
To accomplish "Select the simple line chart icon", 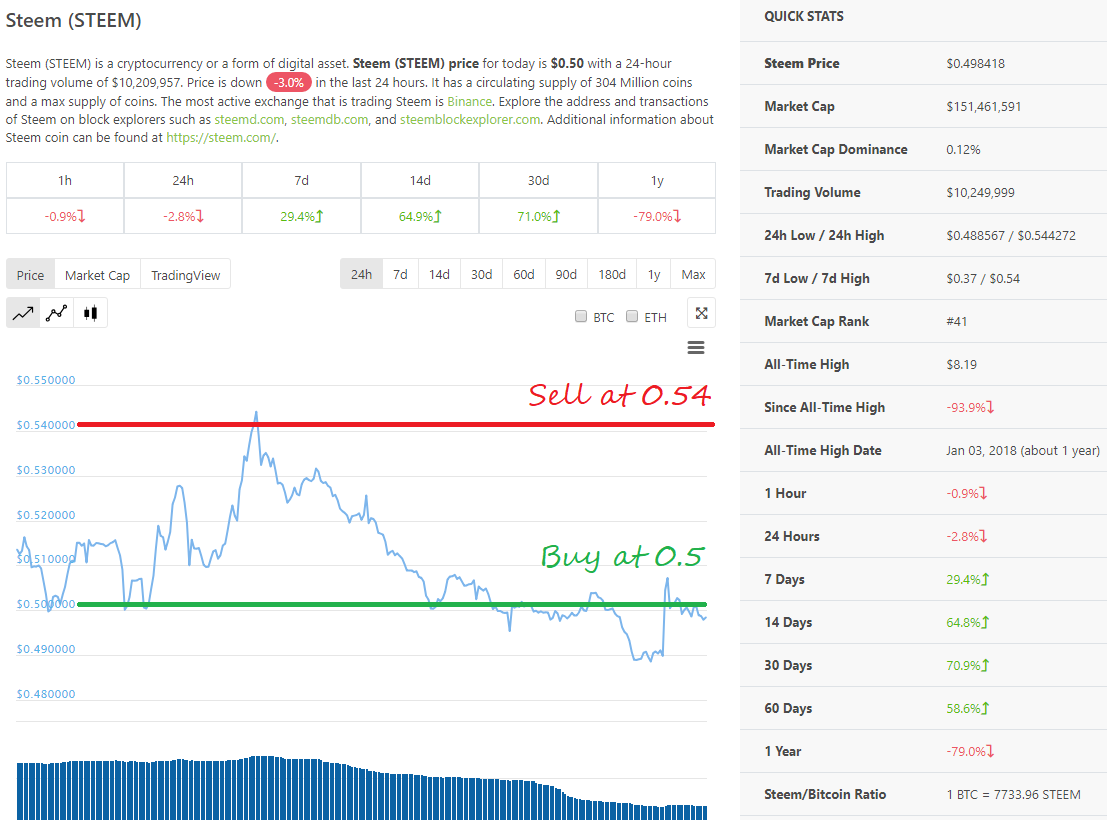I will tap(23, 313).
